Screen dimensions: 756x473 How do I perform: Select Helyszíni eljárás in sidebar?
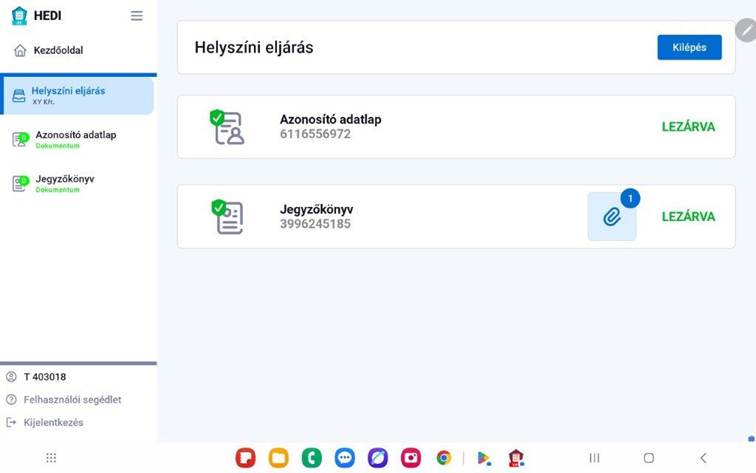pos(68,95)
